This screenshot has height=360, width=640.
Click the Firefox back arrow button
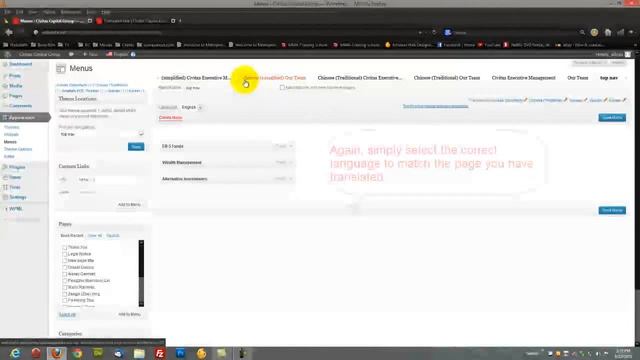[9, 32]
